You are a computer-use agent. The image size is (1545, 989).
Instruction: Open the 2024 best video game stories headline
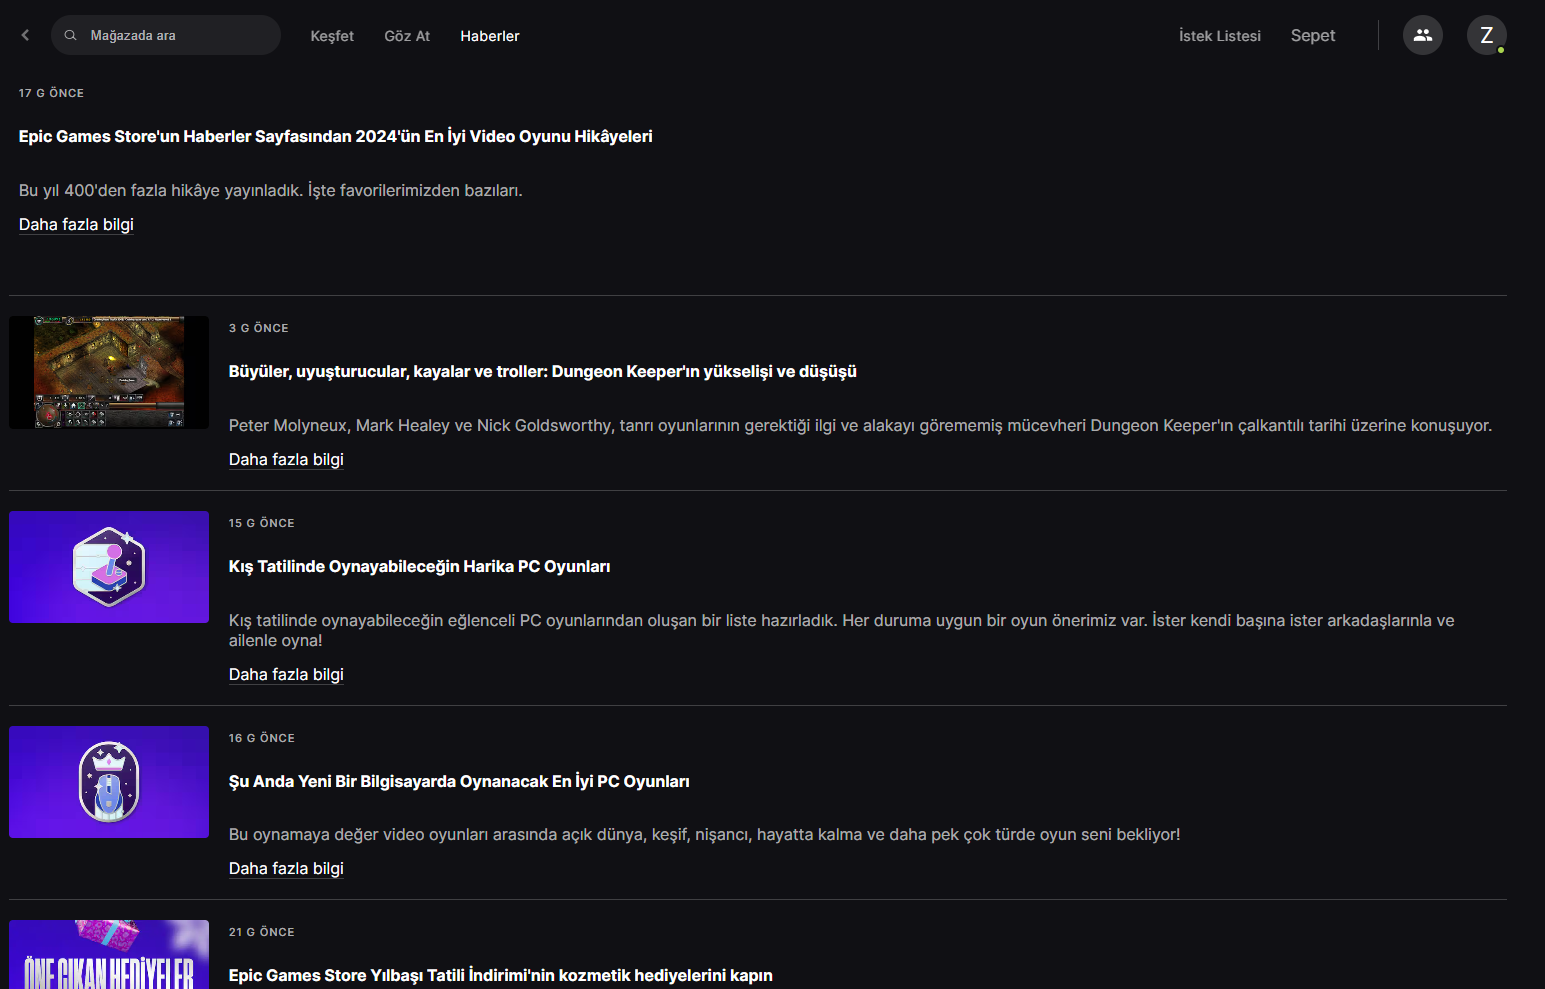(x=335, y=136)
